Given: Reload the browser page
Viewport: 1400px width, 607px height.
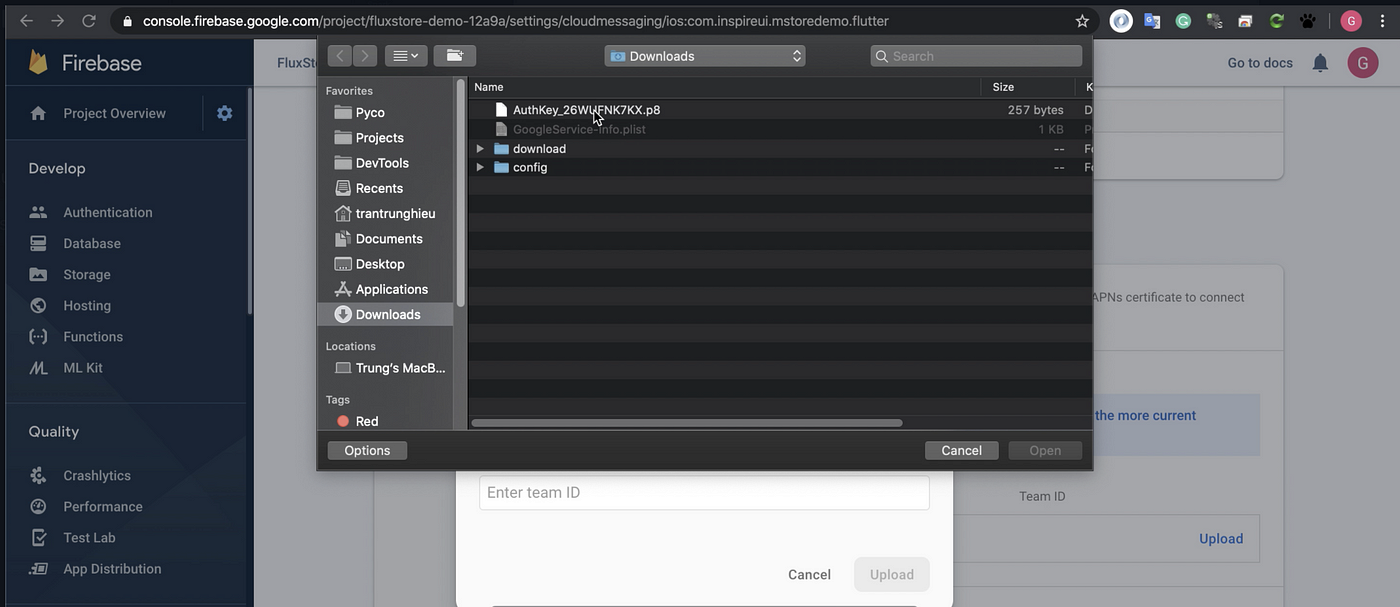Looking at the screenshot, I should [x=89, y=21].
